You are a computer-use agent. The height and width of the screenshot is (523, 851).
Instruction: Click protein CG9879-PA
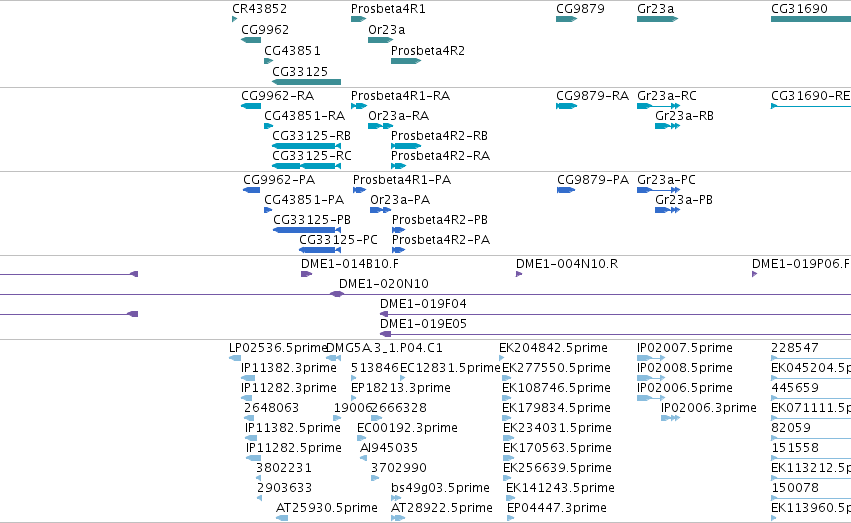[593, 180]
